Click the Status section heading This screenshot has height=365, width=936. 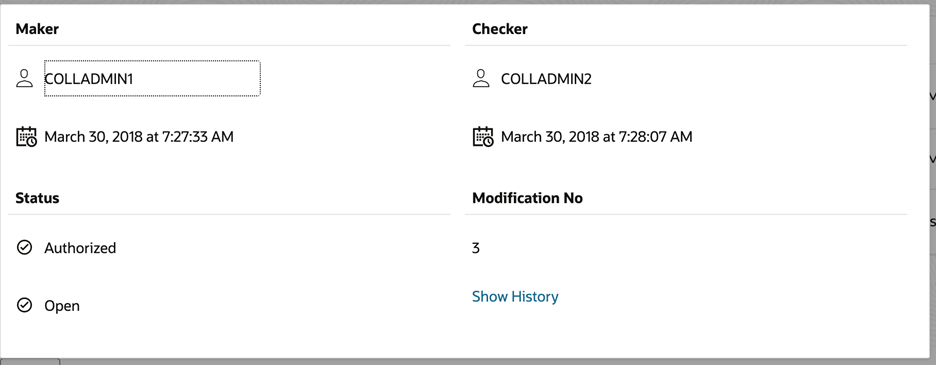(37, 198)
